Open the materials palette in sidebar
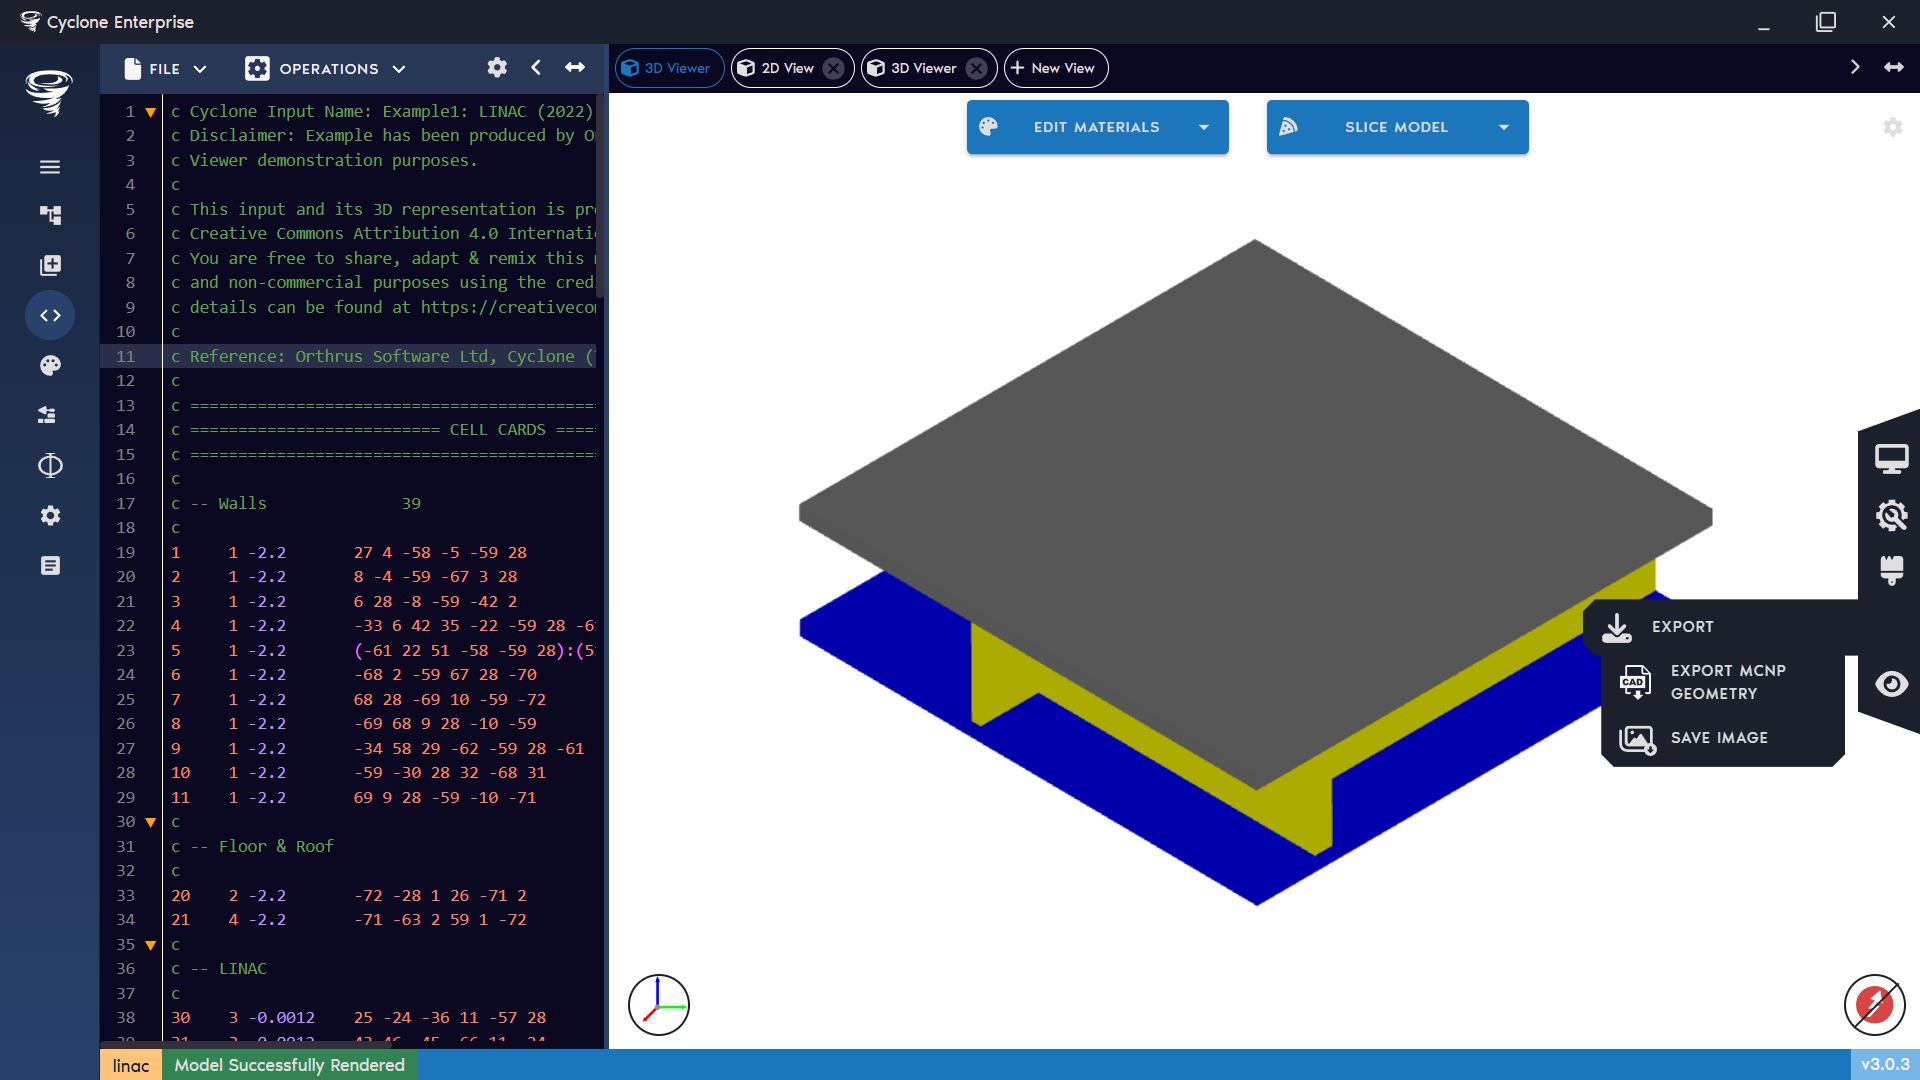The width and height of the screenshot is (1920, 1080). point(50,365)
